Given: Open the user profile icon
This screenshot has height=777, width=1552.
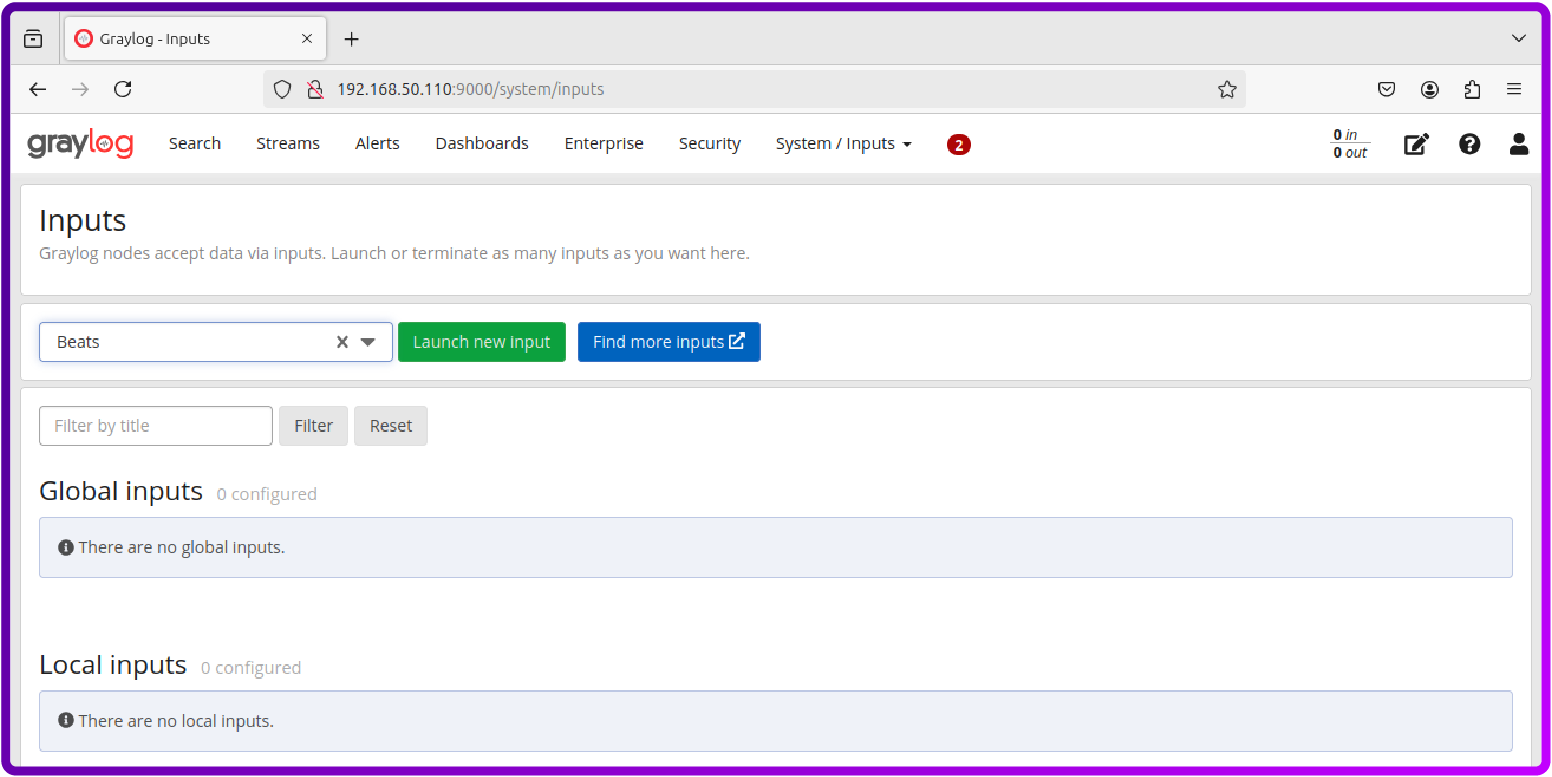Looking at the screenshot, I should (1518, 144).
